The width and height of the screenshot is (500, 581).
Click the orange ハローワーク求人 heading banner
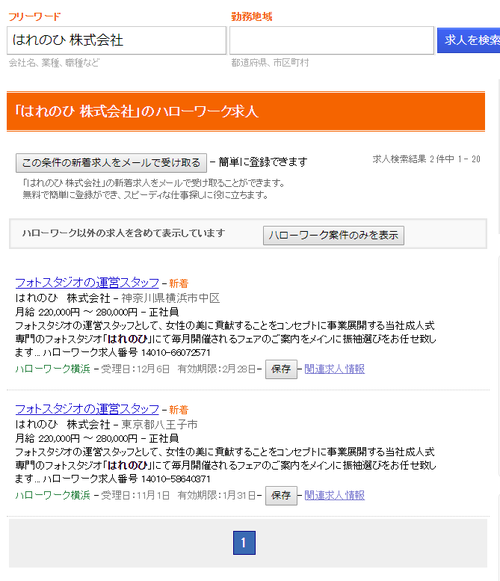click(x=246, y=112)
